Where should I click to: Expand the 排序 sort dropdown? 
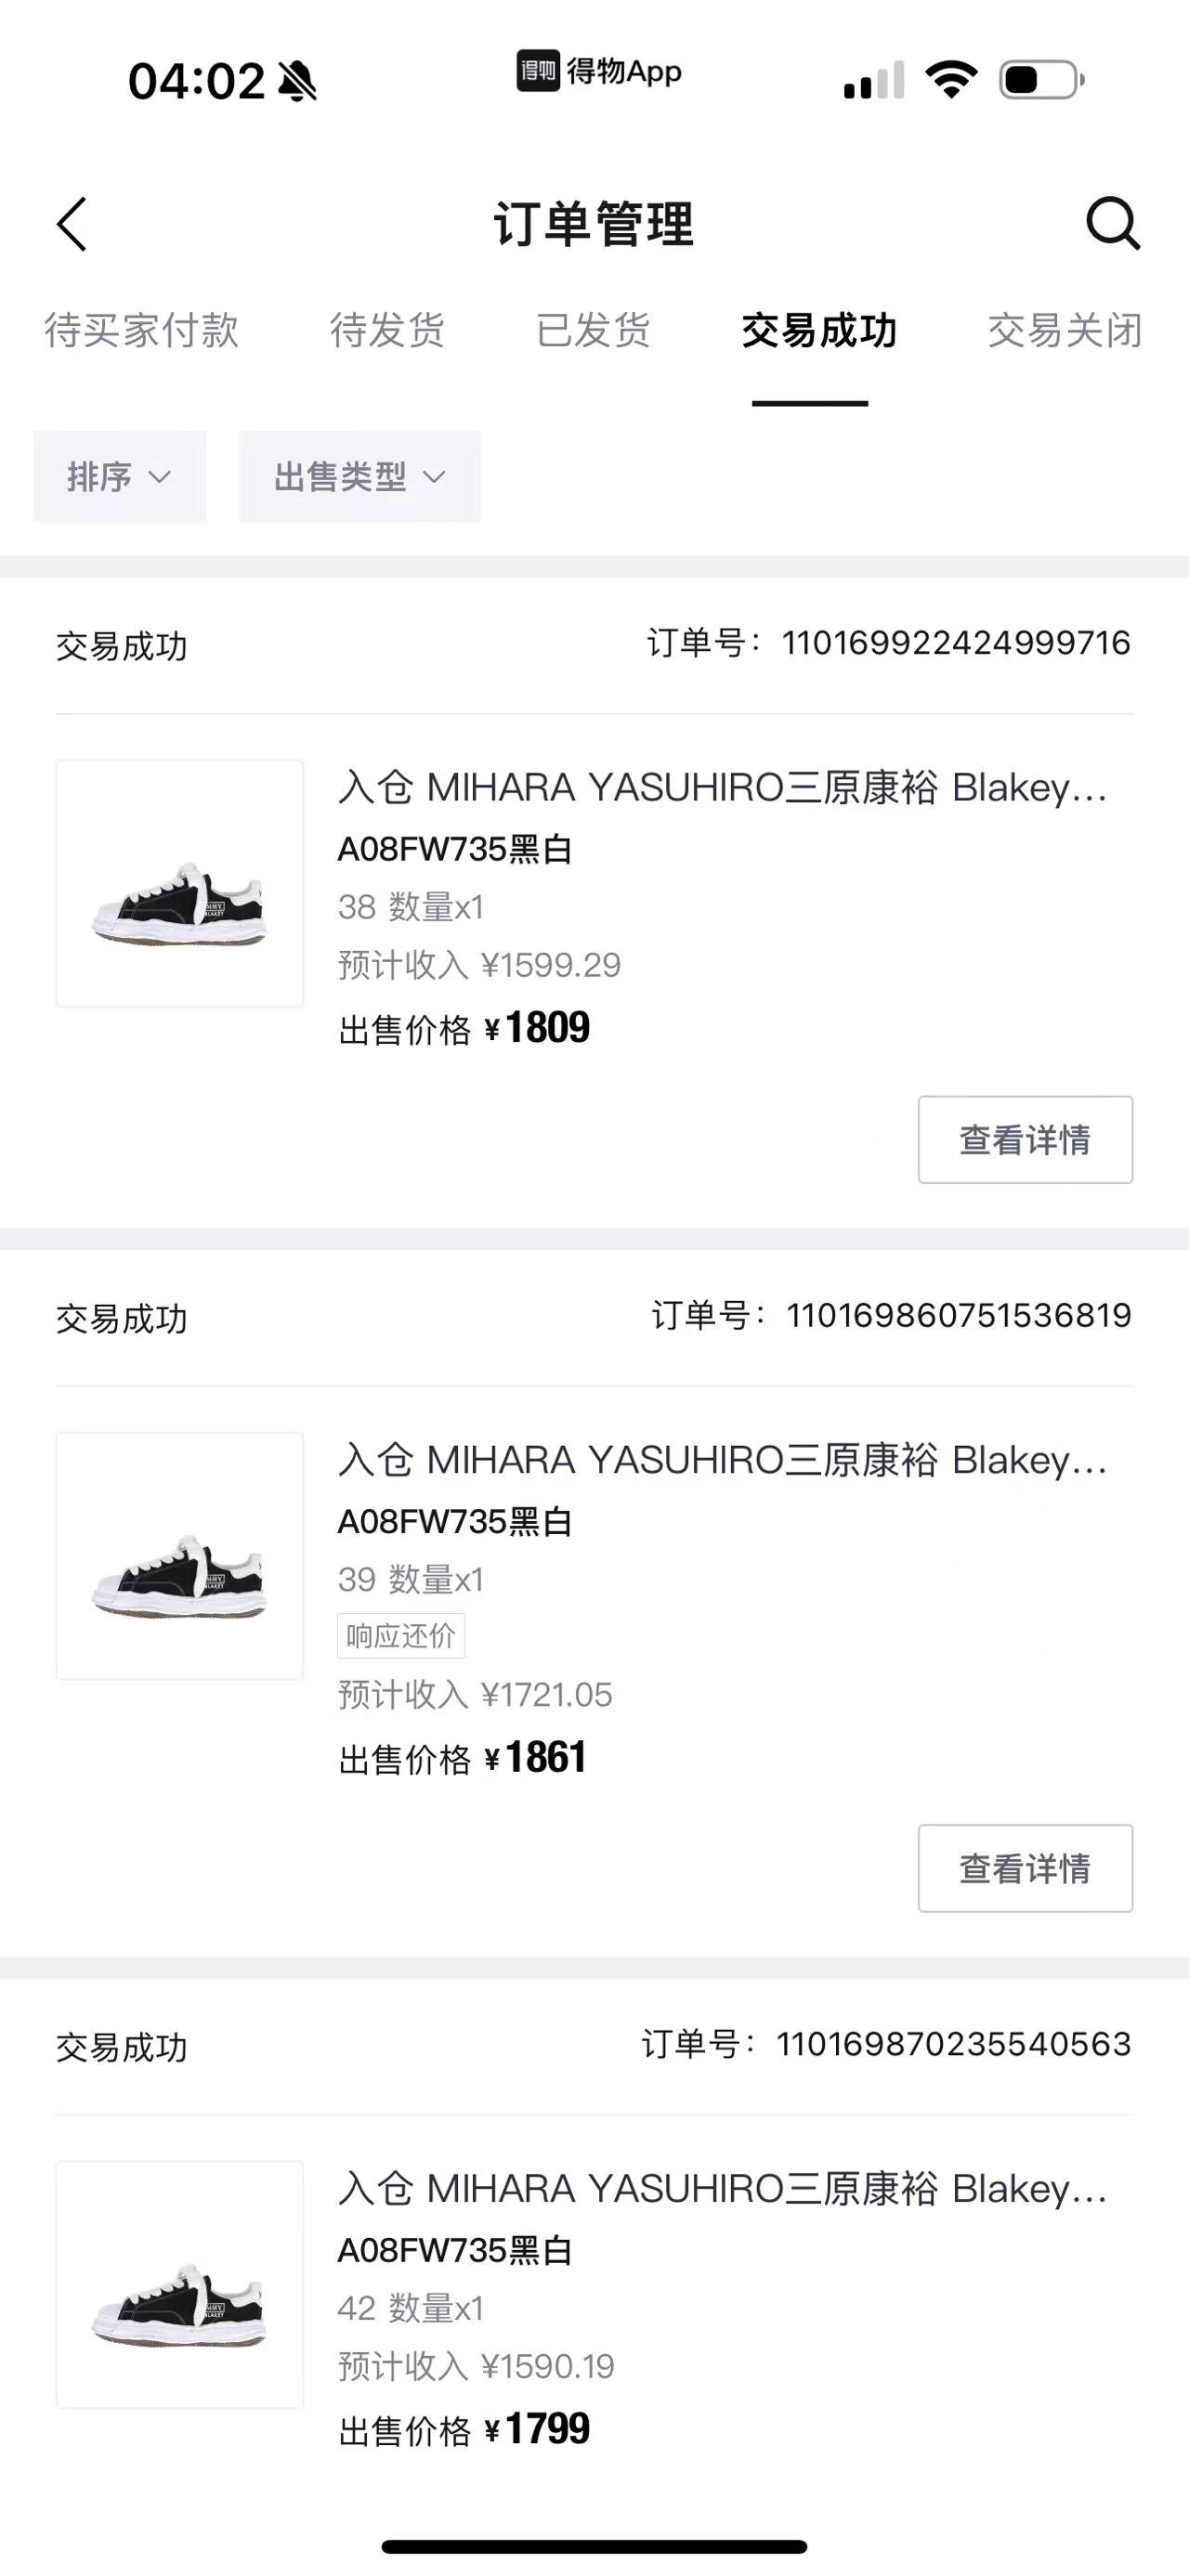[120, 477]
